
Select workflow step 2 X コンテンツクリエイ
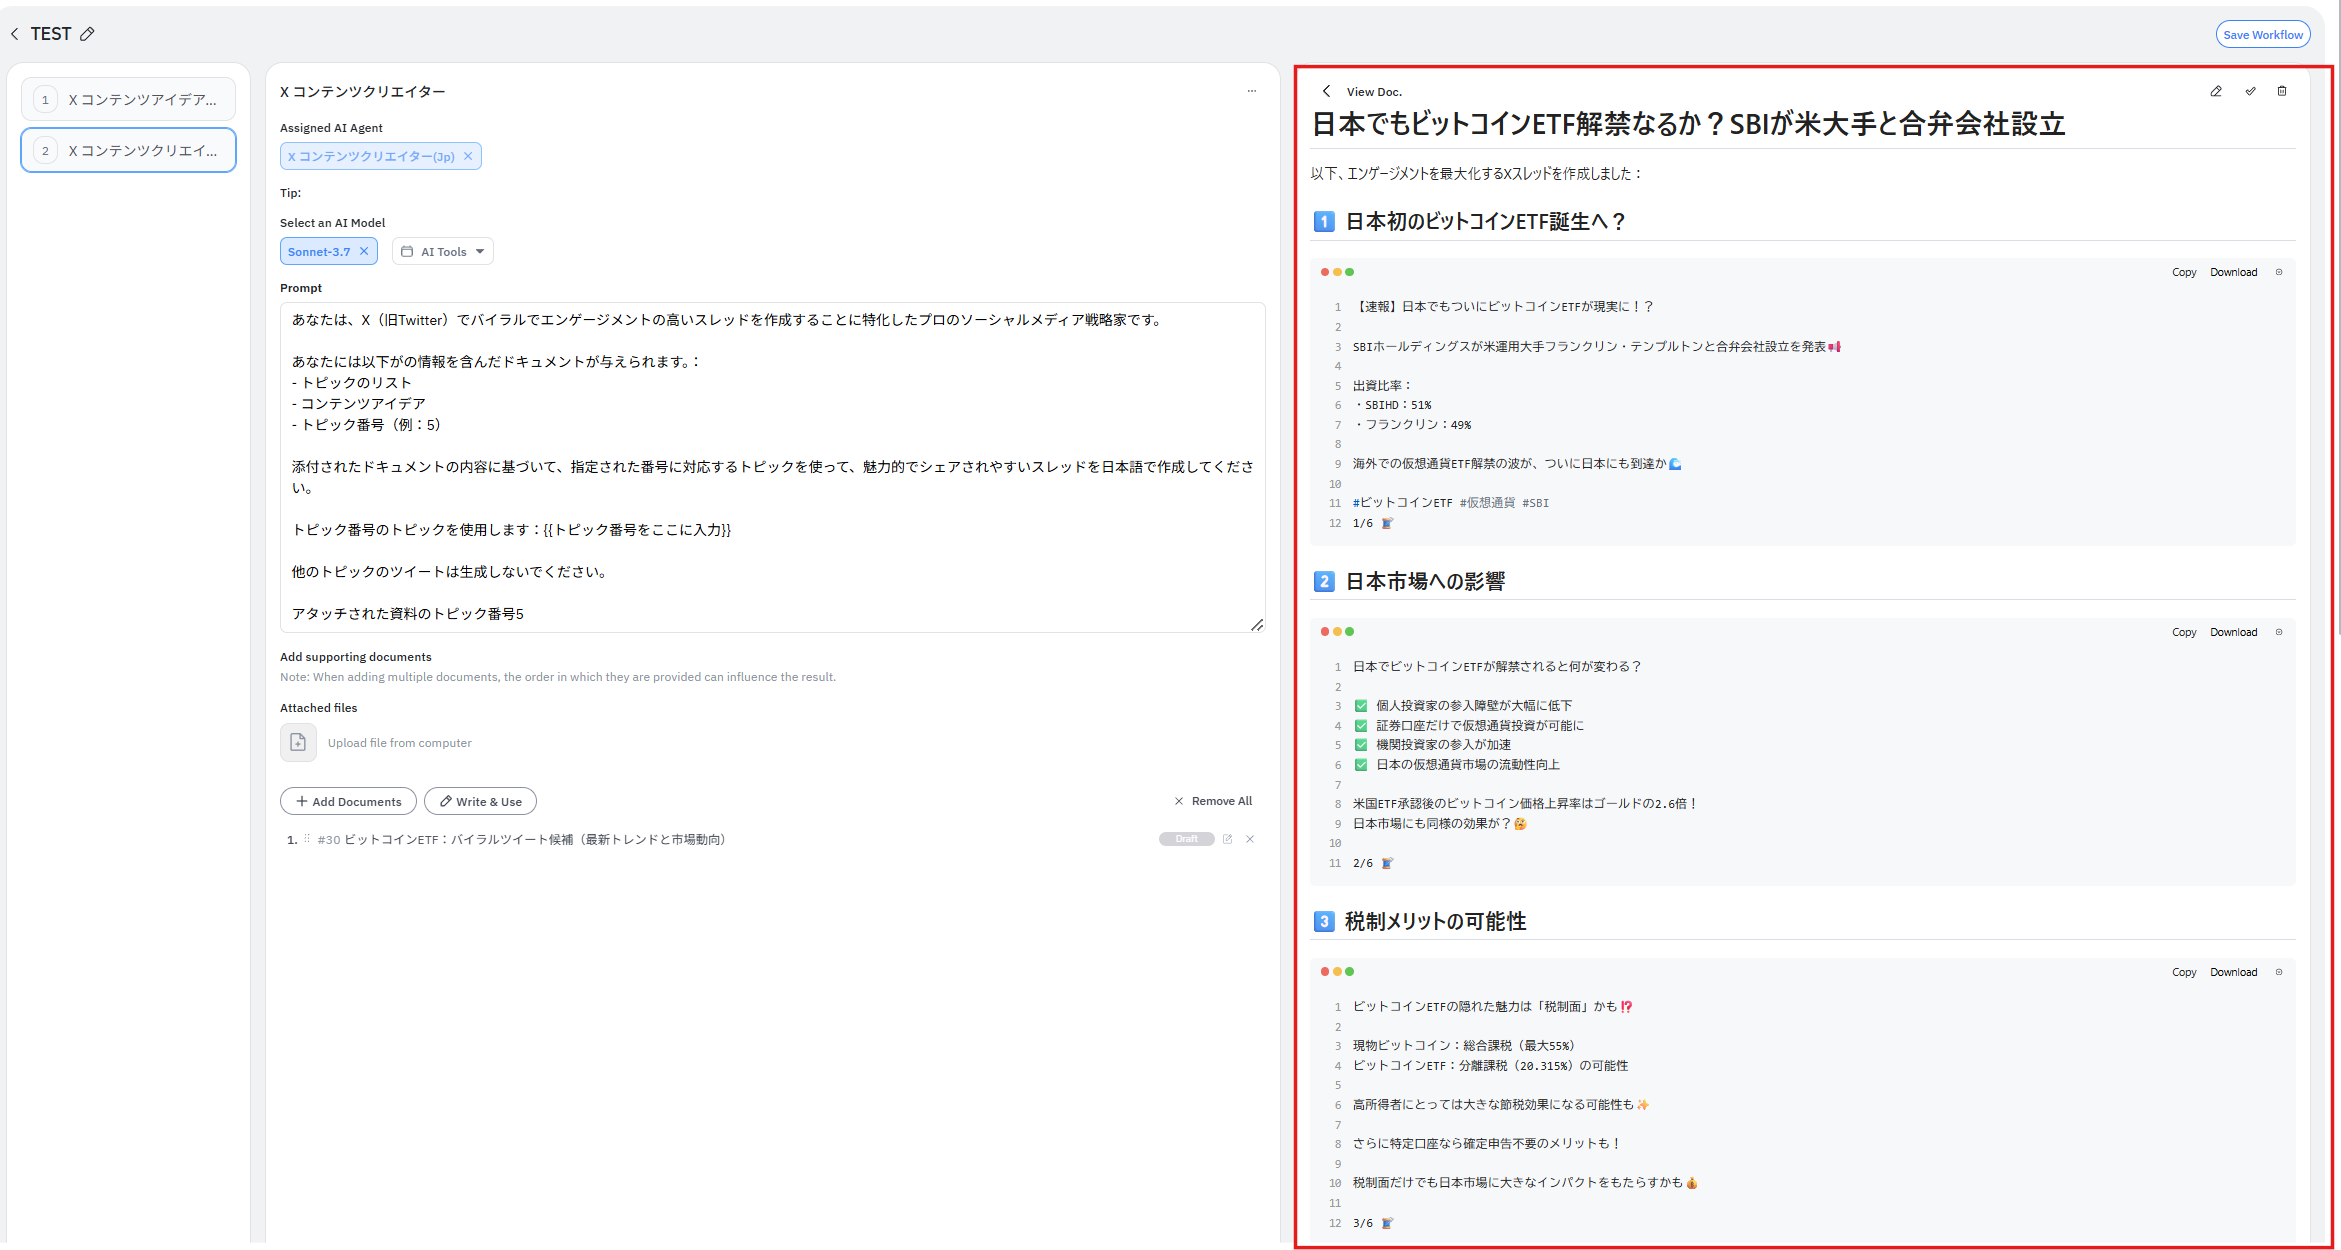129,150
